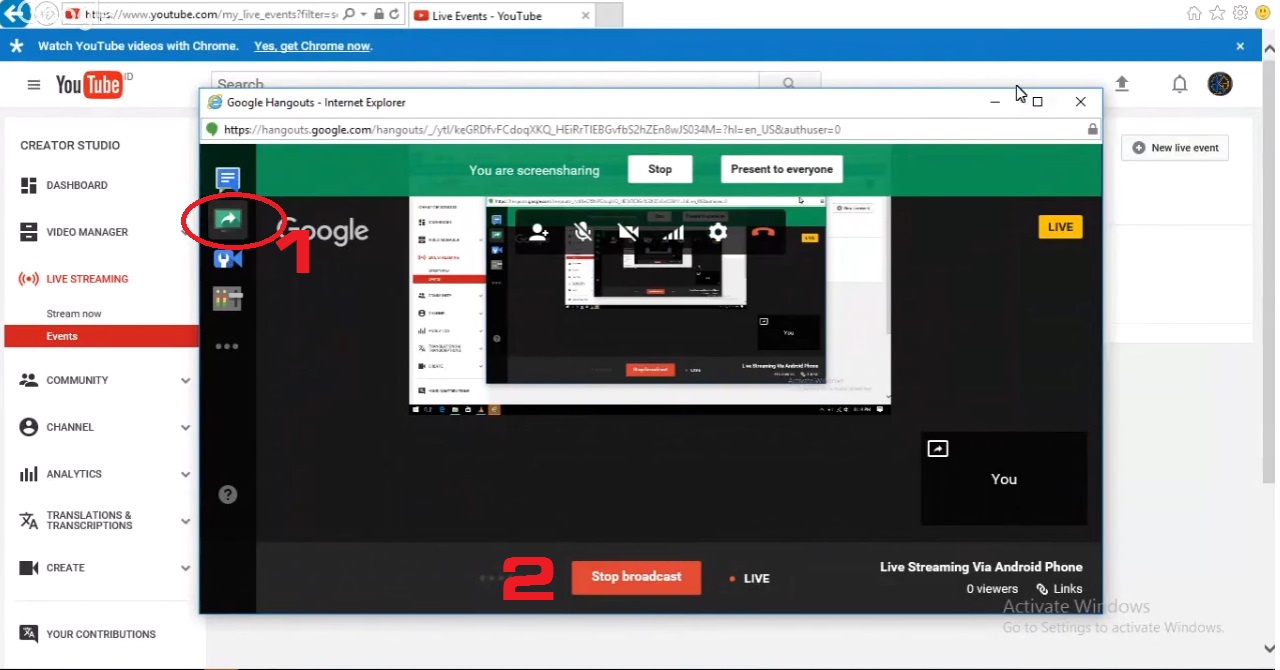Open the bandwidth signal bars icon
Screen dimensions: 1280x670
(673, 232)
